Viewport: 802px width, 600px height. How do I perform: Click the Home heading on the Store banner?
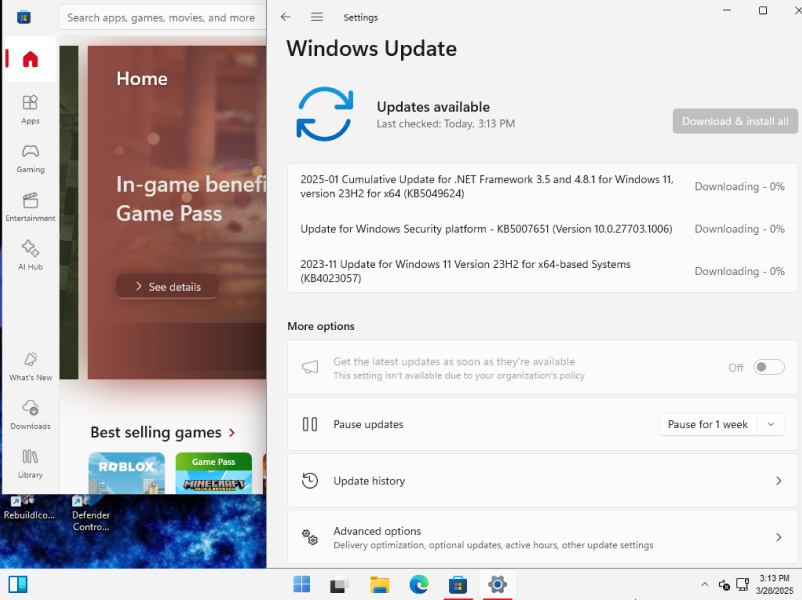click(142, 79)
